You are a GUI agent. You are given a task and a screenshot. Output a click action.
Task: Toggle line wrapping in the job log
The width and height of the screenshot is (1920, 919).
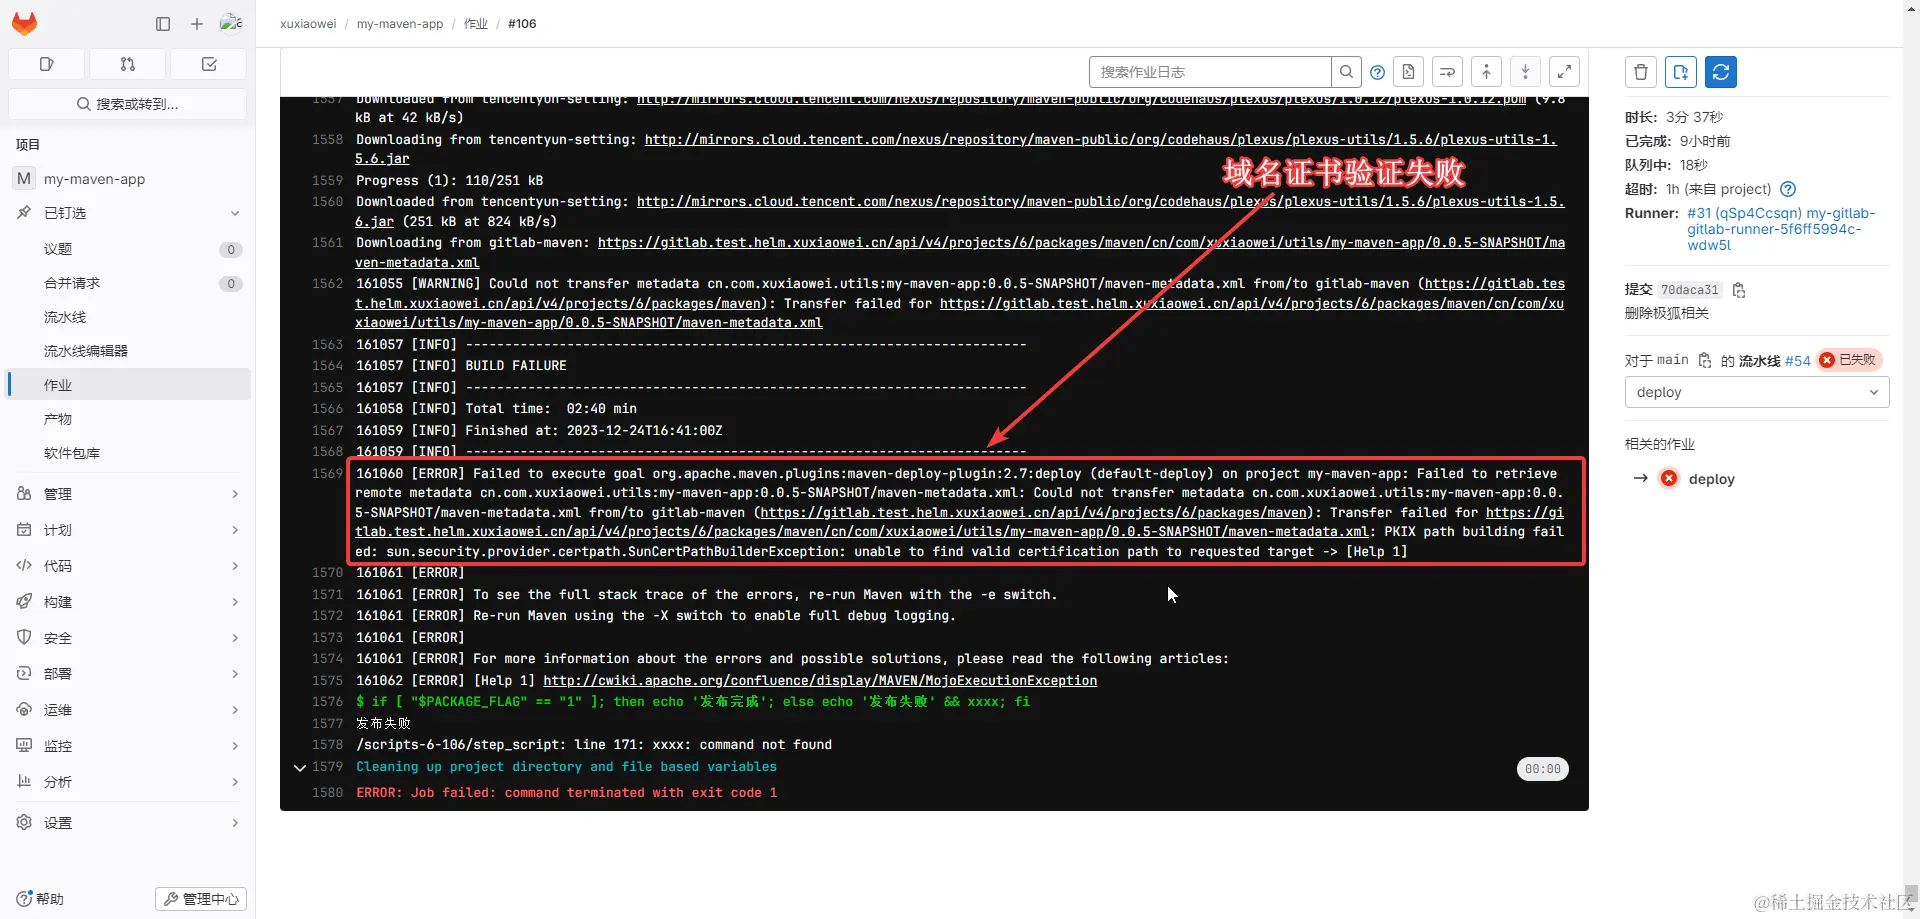tap(1448, 71)
